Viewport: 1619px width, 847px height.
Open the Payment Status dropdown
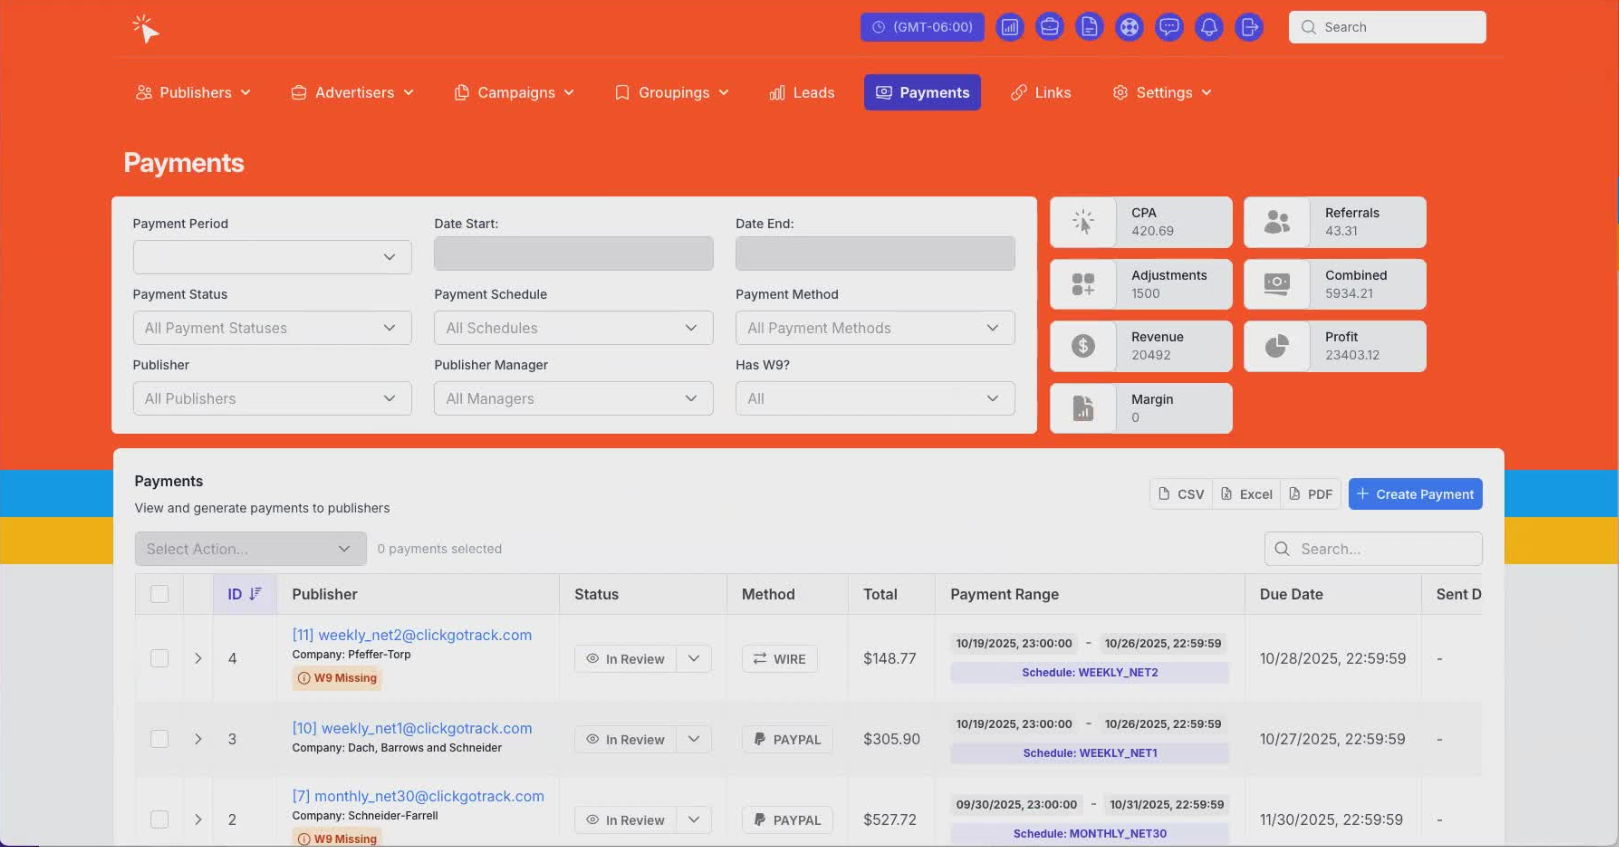click(x=272, y=328)
